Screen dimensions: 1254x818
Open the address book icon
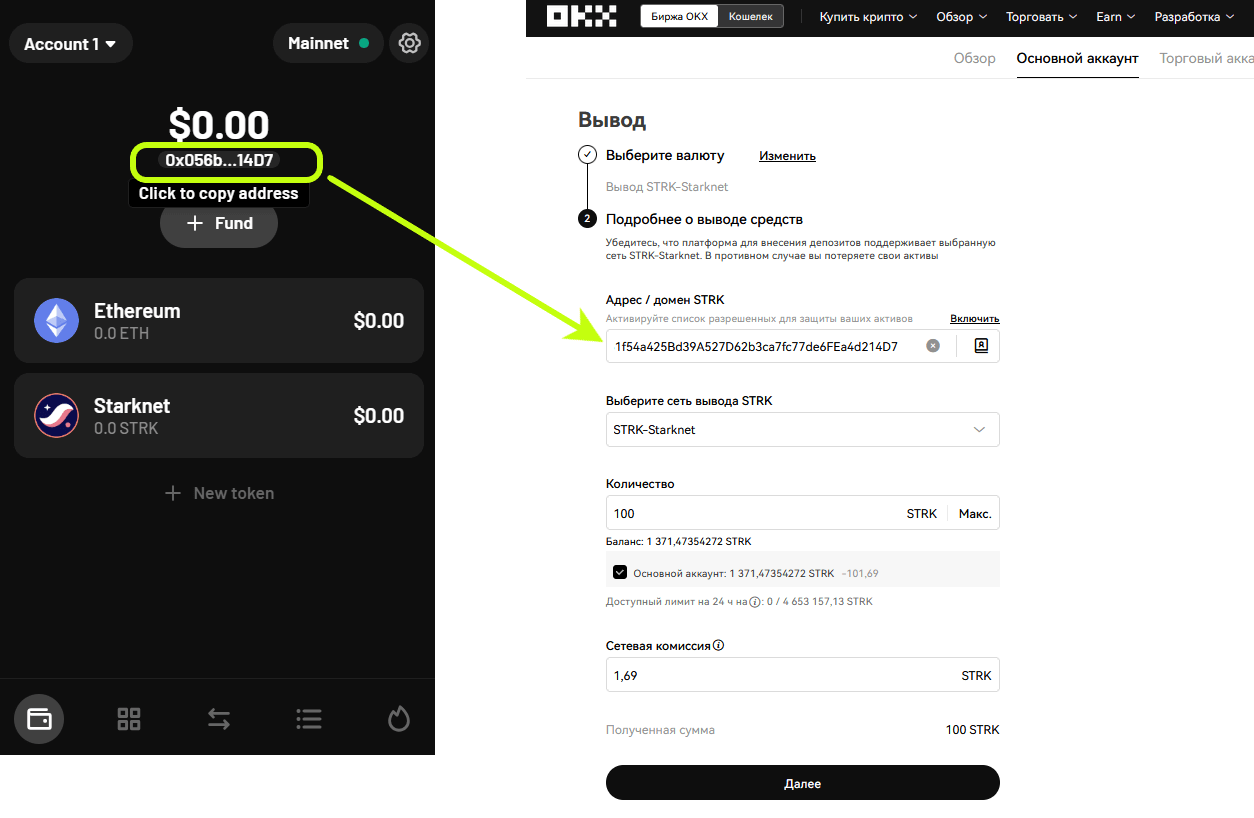tap(981, 346)
